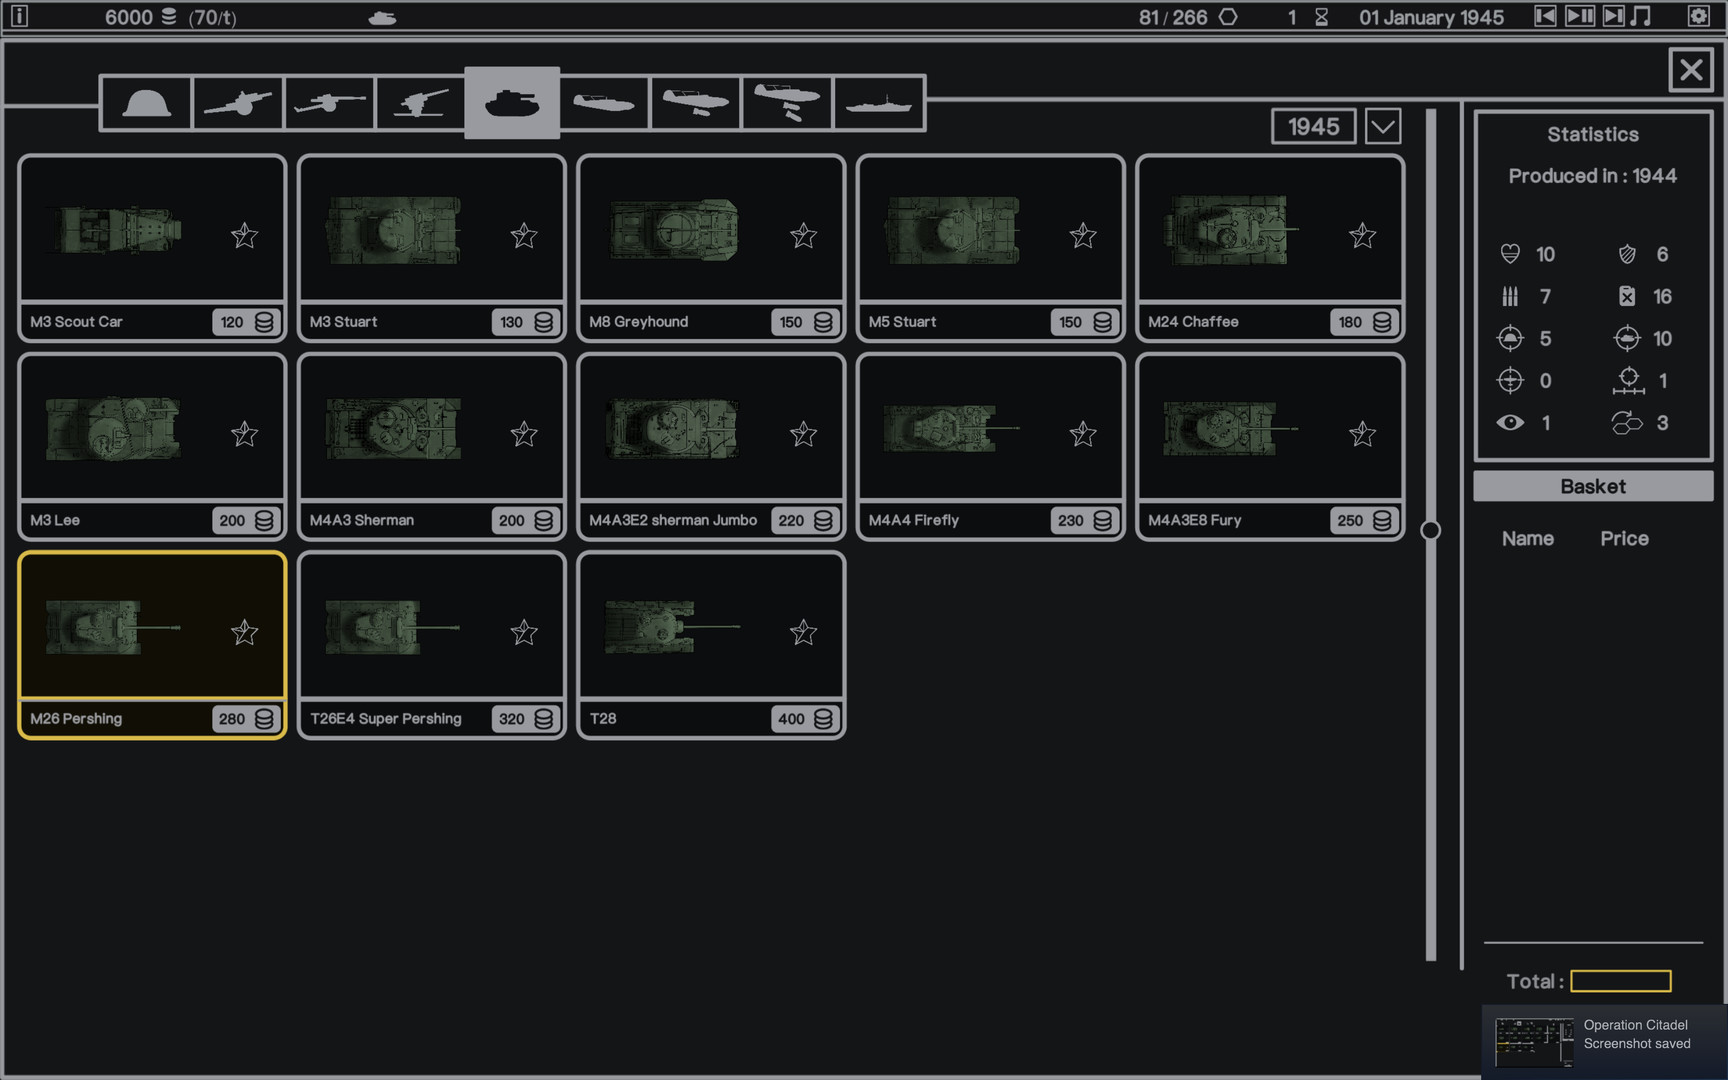
Task: Toggle favorite star on M4A4 Firefly
Action: pos(1082,434)
